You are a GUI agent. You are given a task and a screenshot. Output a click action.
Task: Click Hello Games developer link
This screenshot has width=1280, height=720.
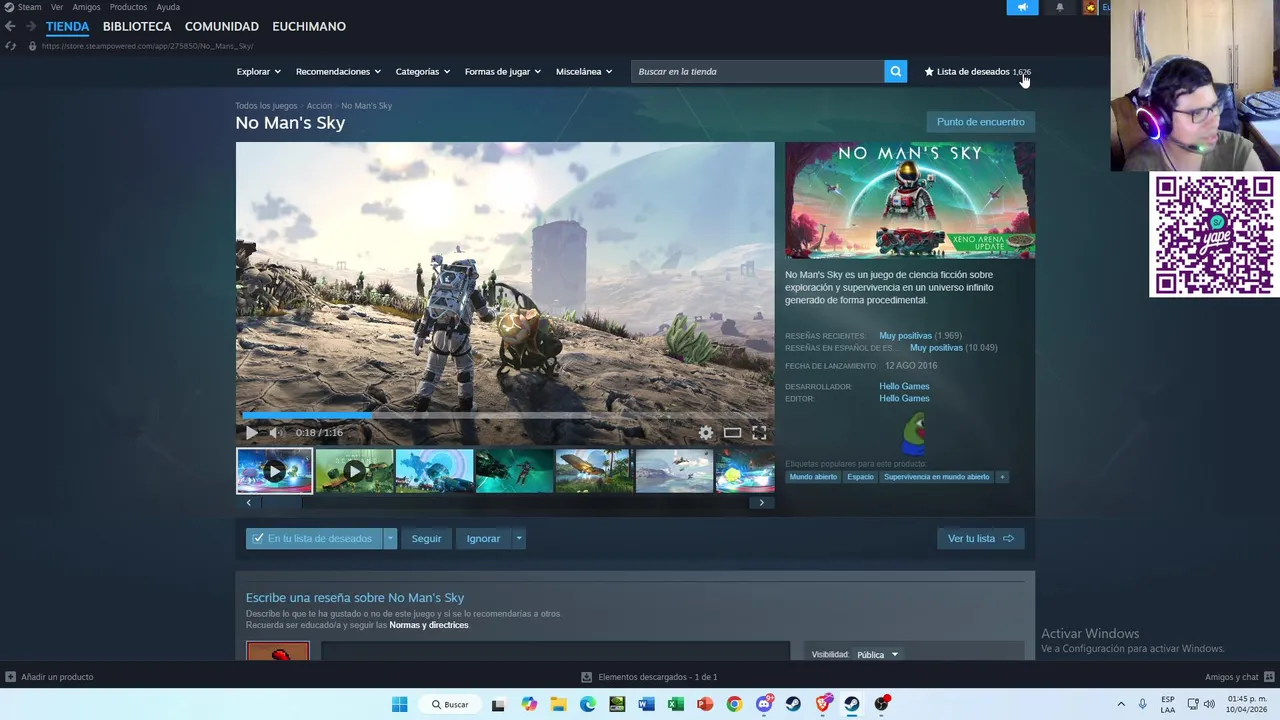point(904,386)
